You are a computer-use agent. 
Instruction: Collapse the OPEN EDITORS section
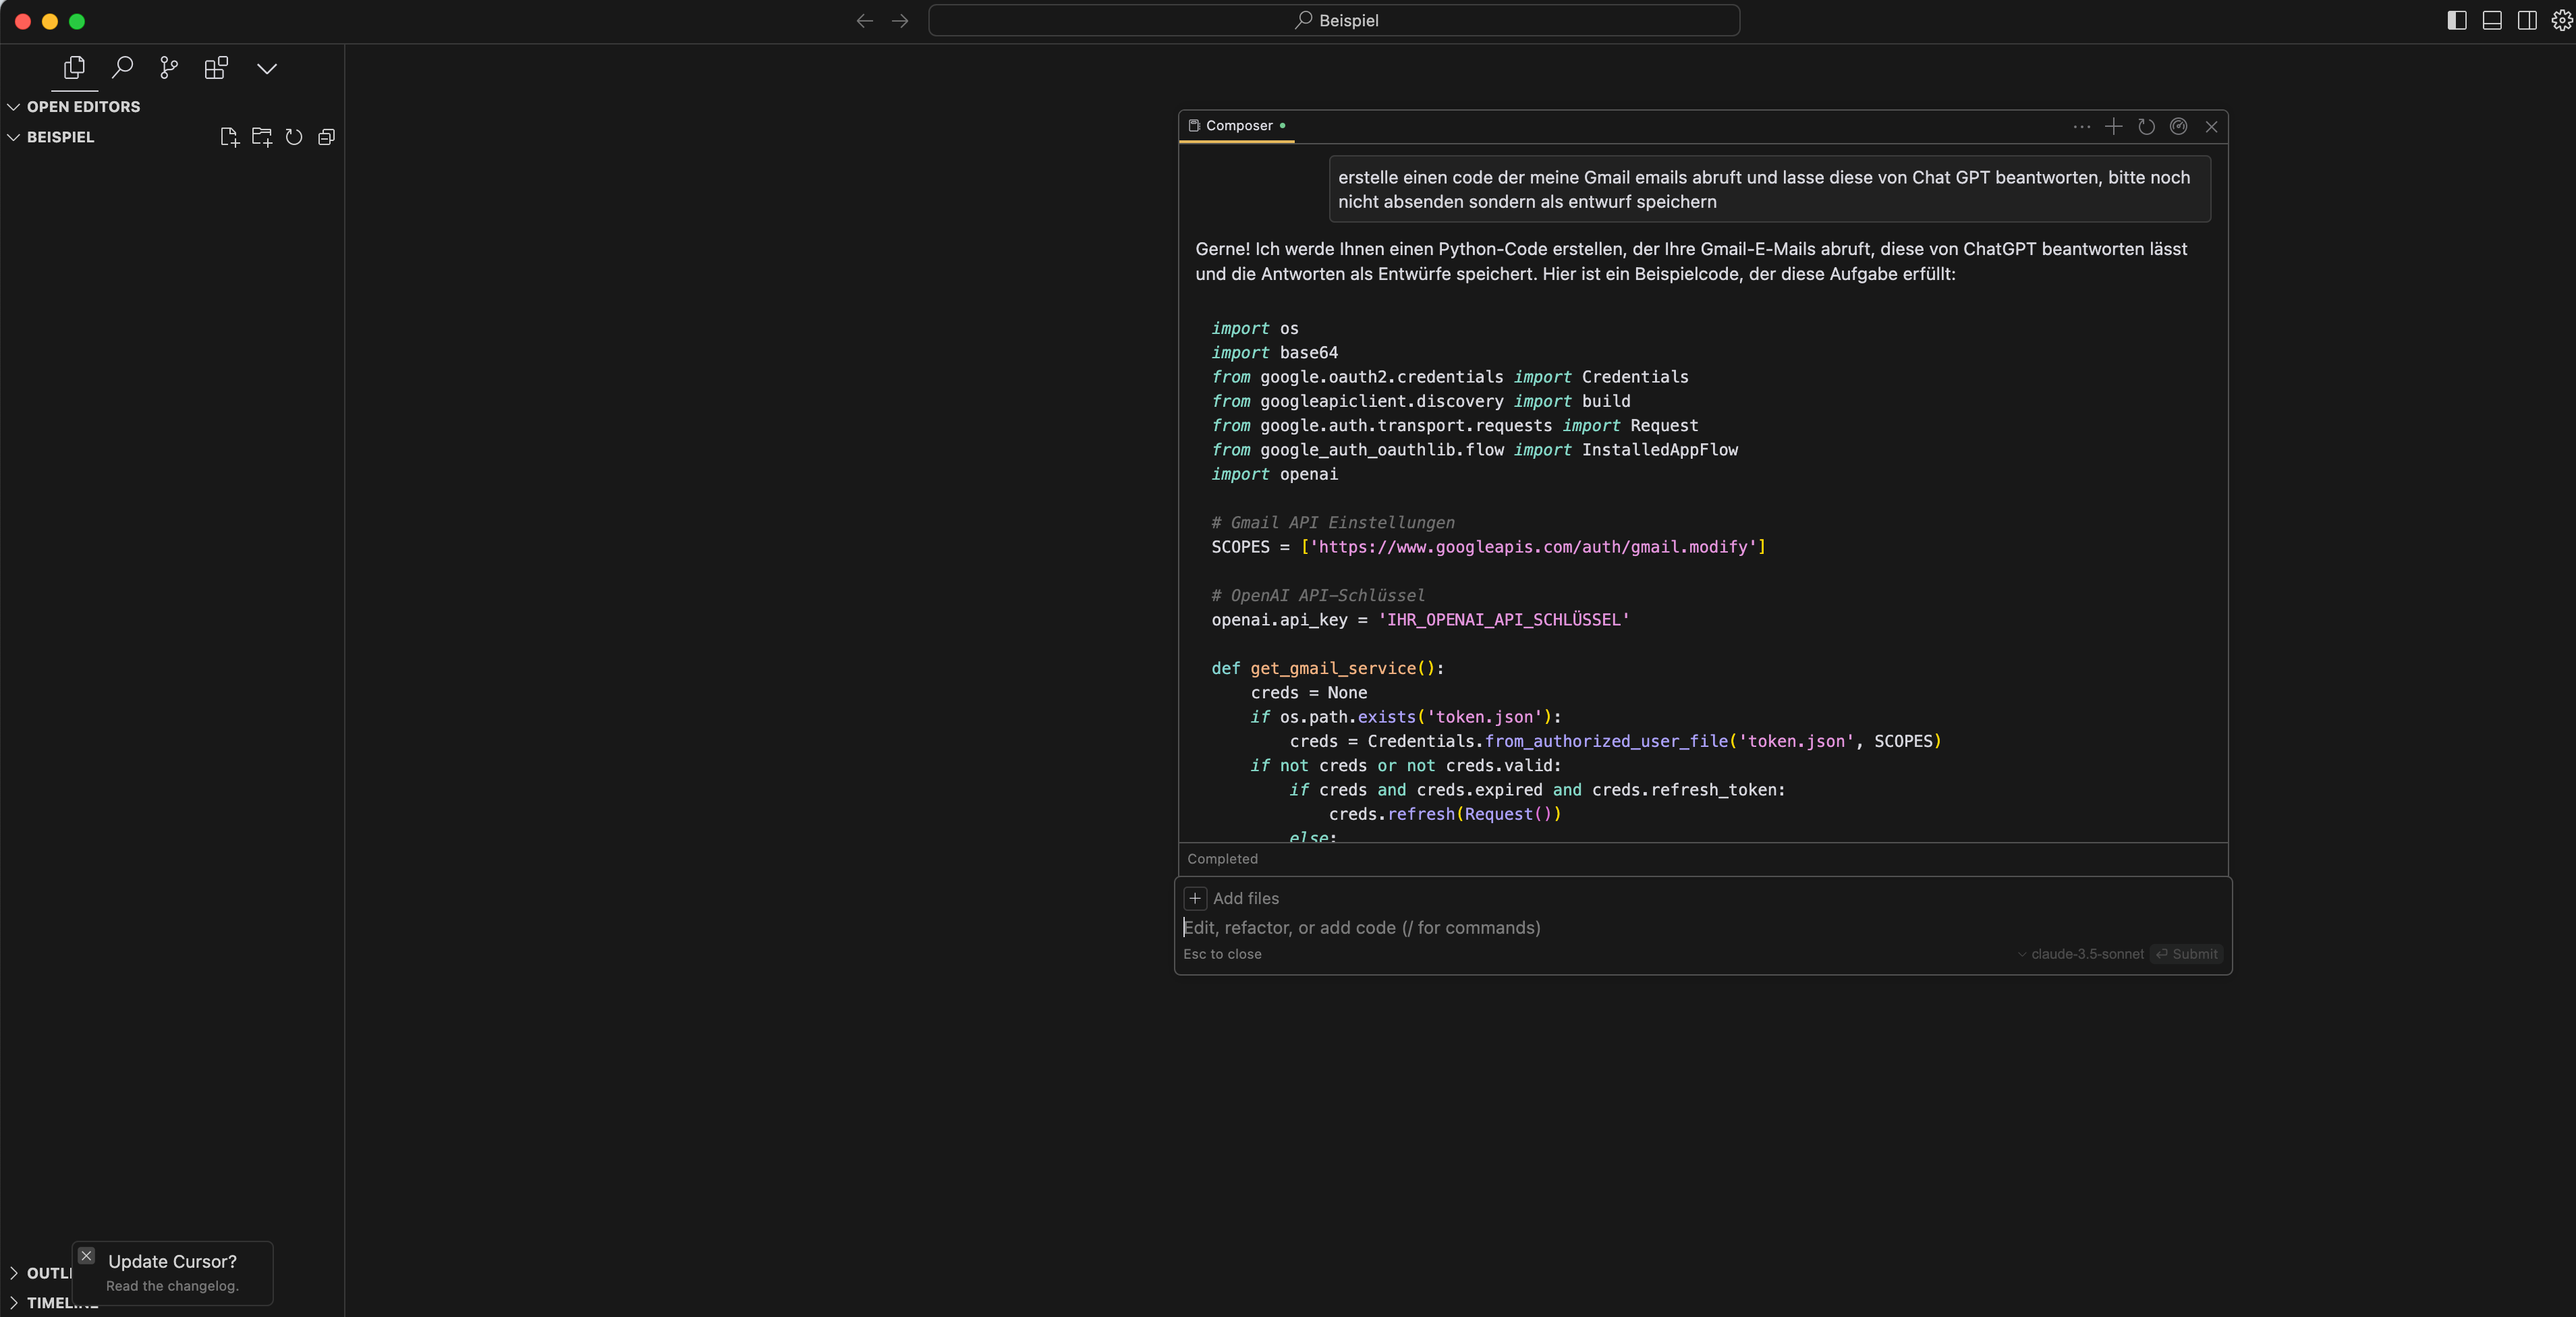click(x=14, y=107)
